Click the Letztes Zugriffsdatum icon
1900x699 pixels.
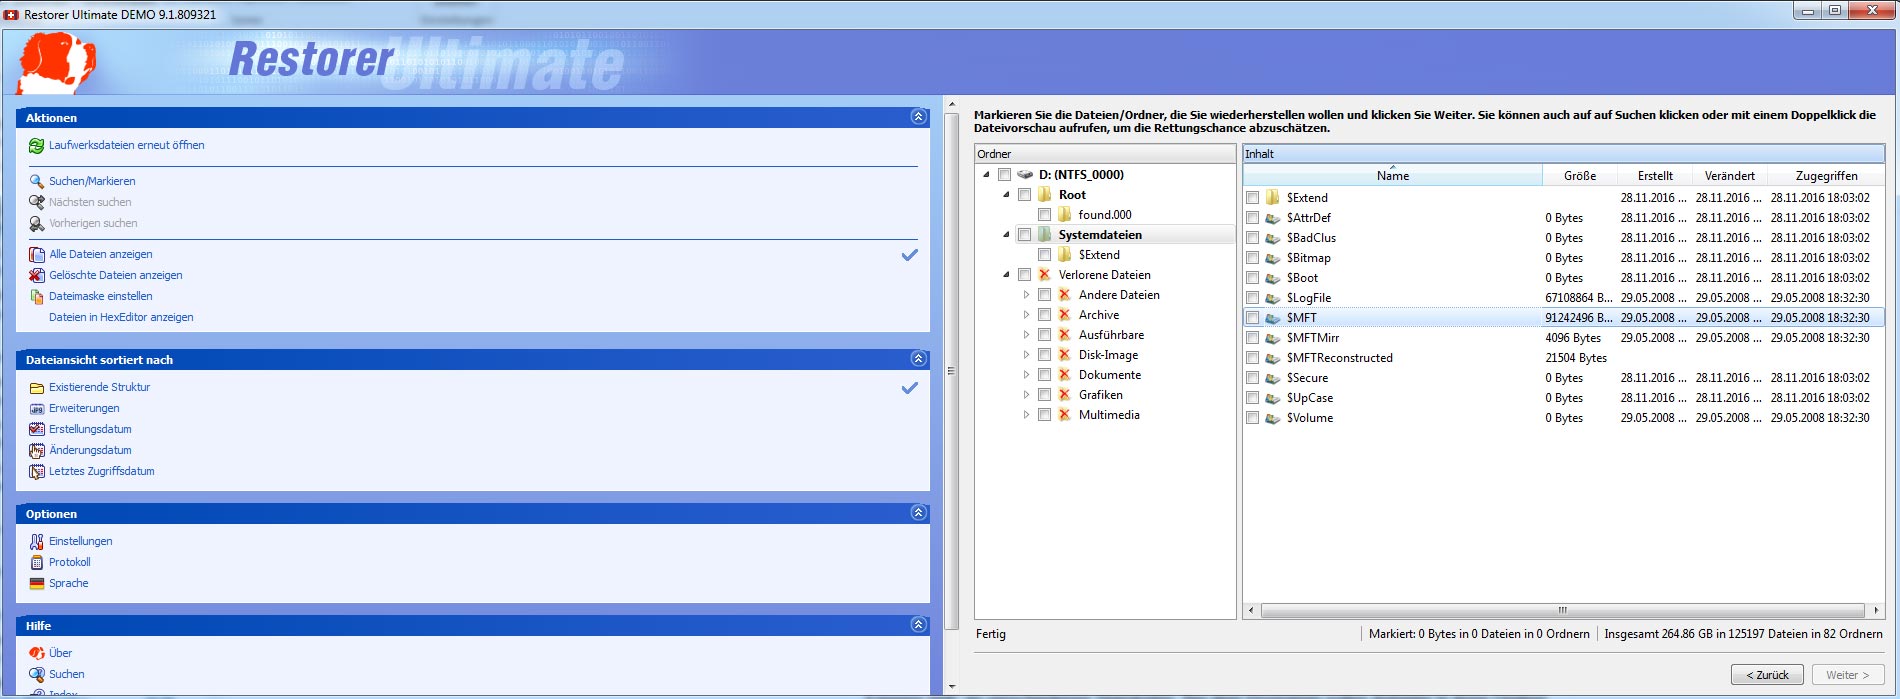(x=37, y=472)
